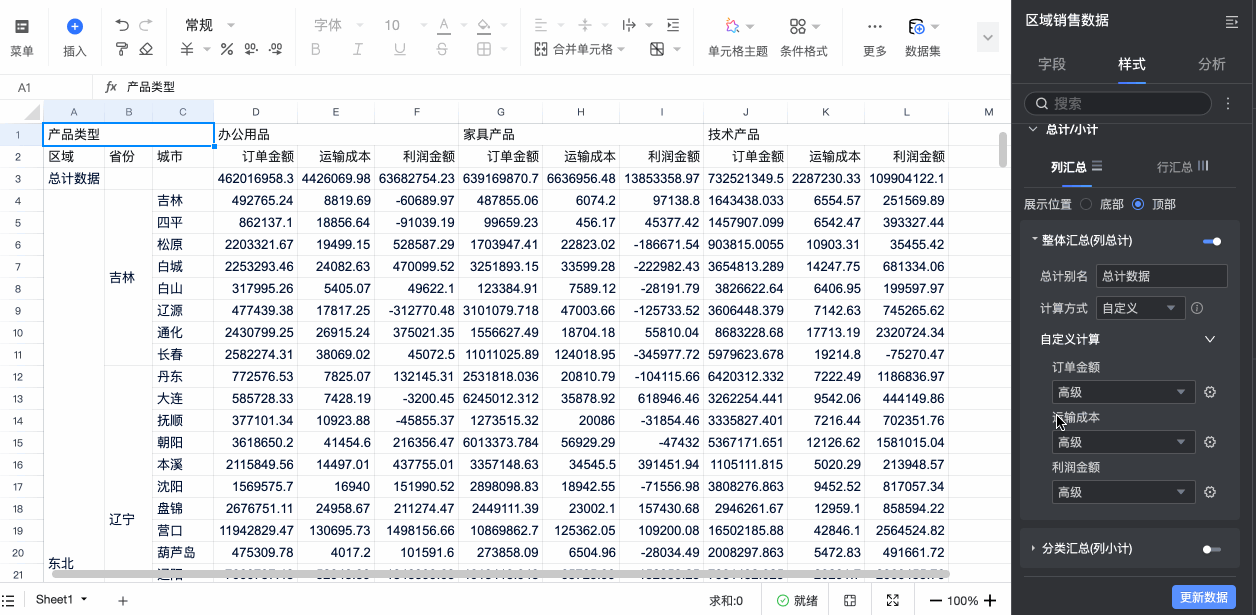Screen dimensions: 1256x615
Task: Add a new sheet with plus icon
Action: coord(123,600)
